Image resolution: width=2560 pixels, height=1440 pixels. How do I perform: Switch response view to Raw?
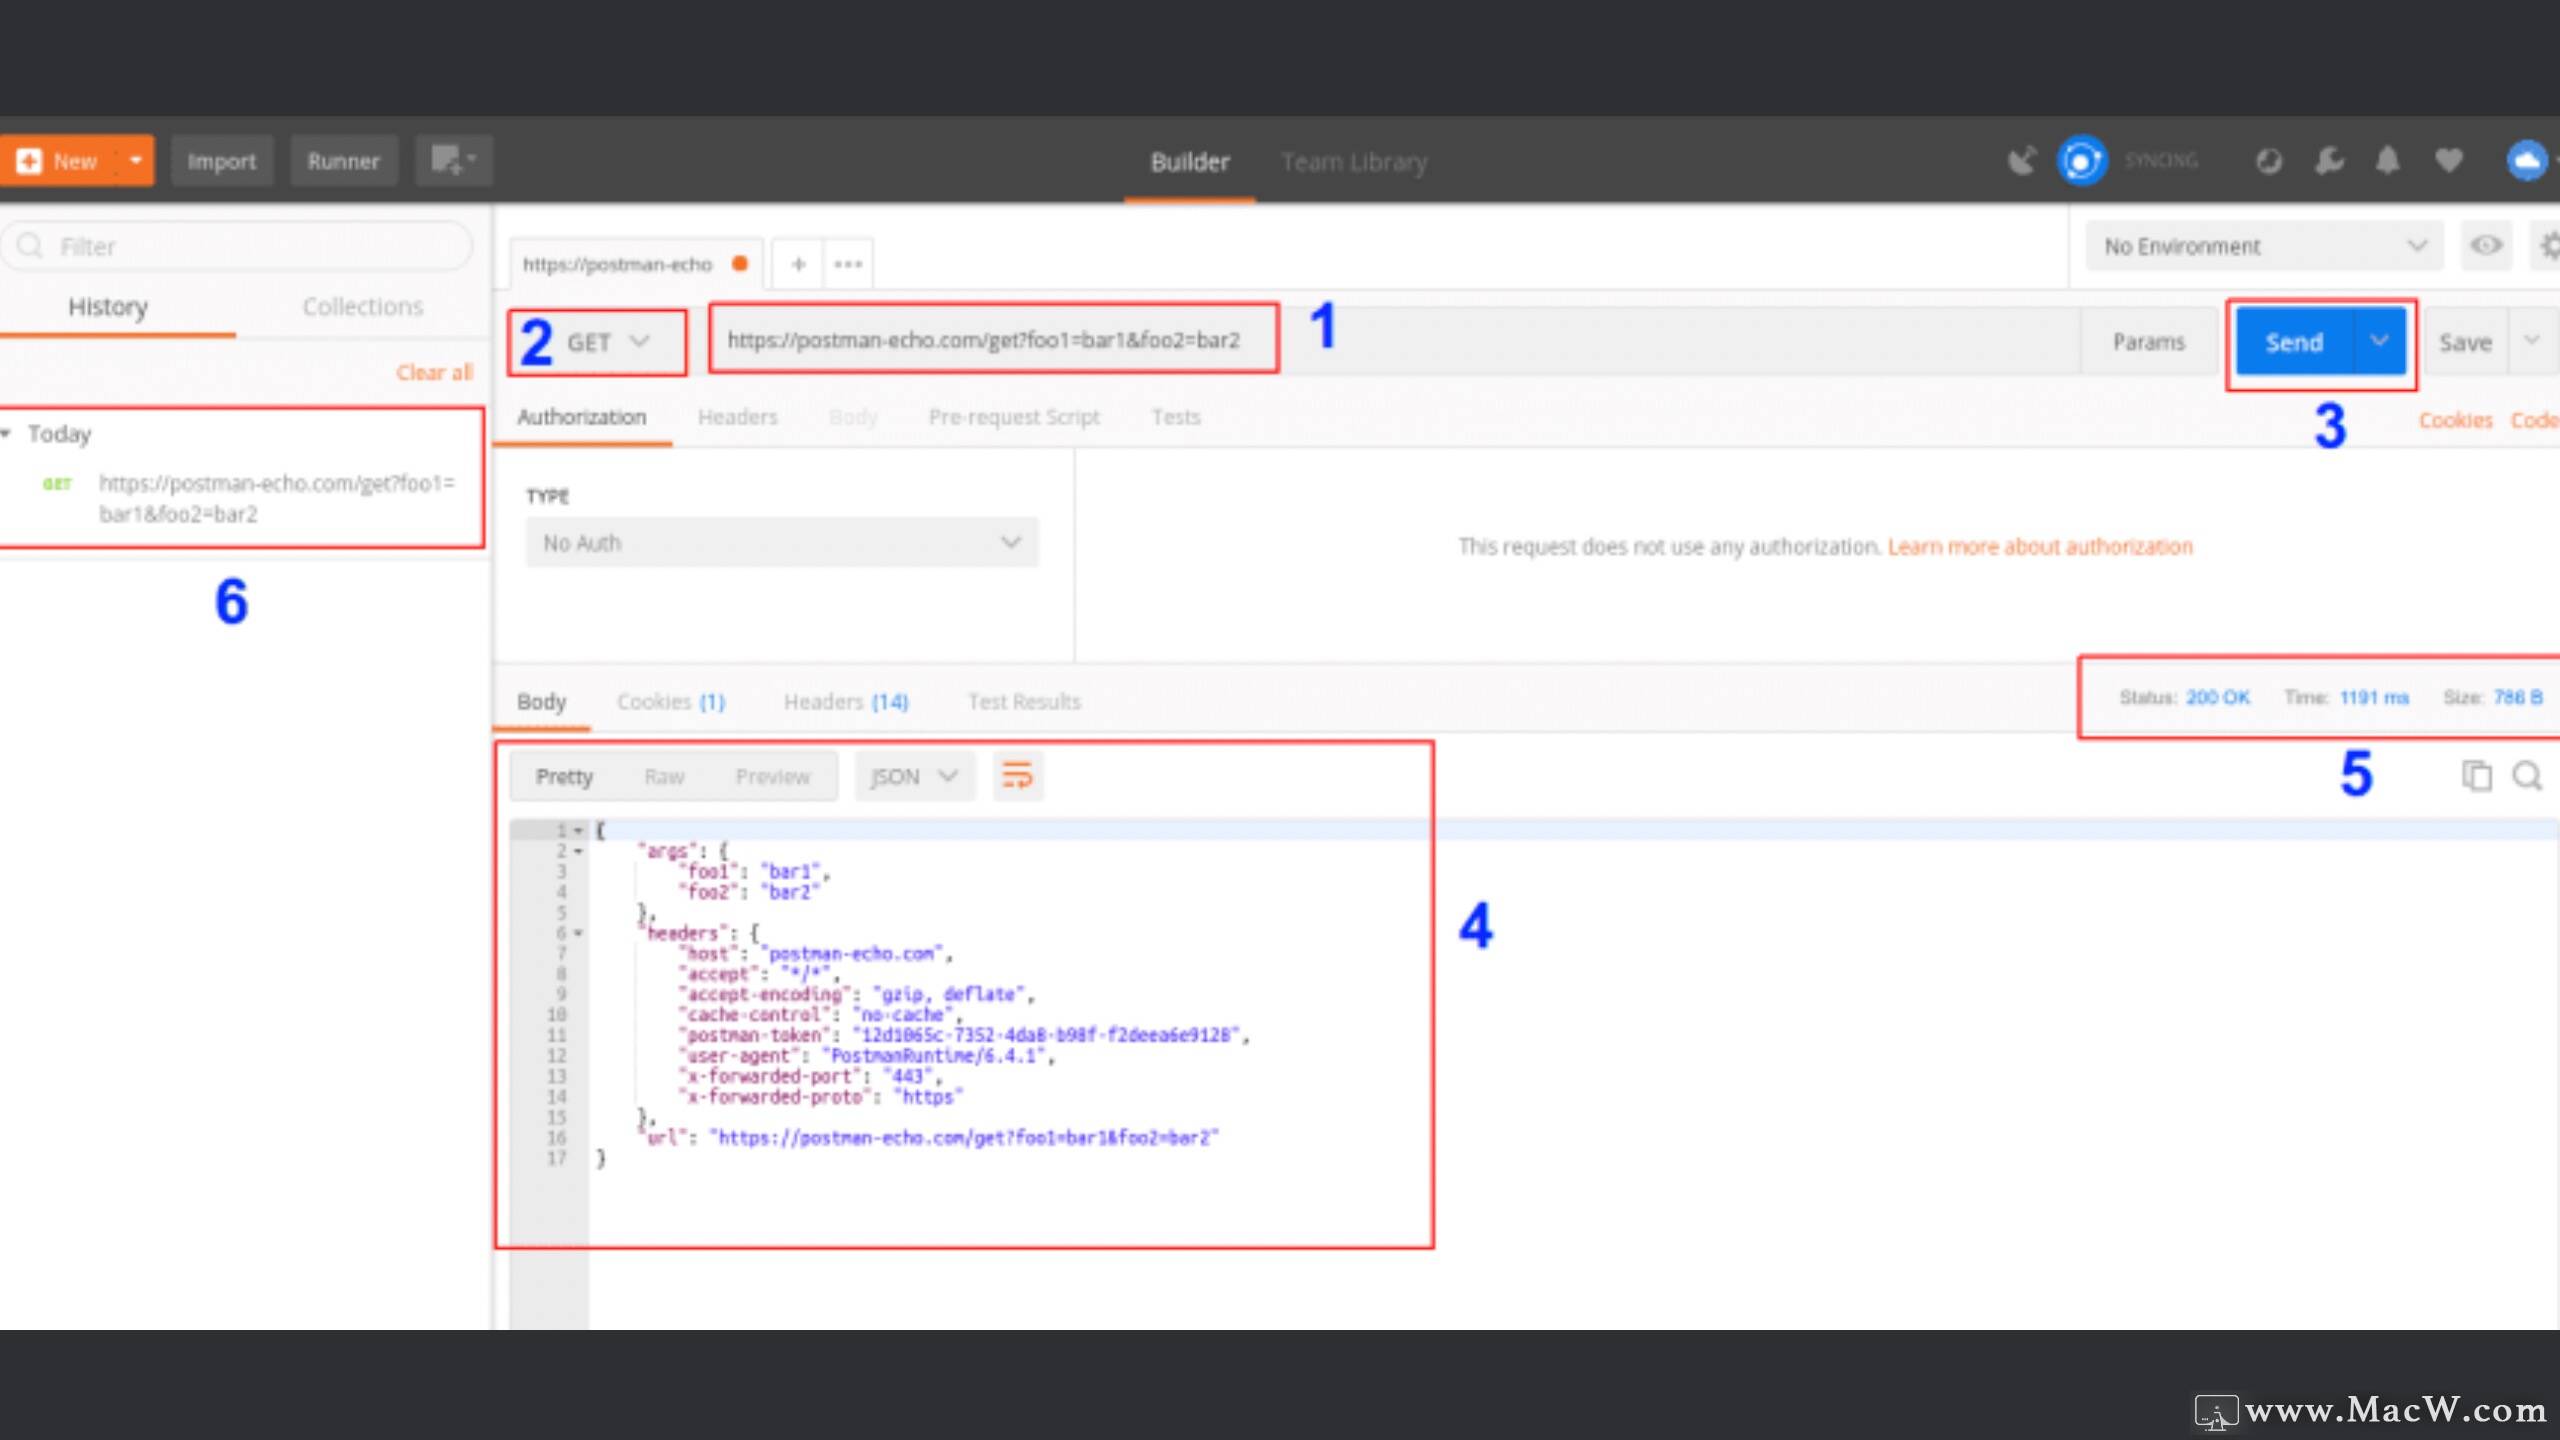[664, 776]
